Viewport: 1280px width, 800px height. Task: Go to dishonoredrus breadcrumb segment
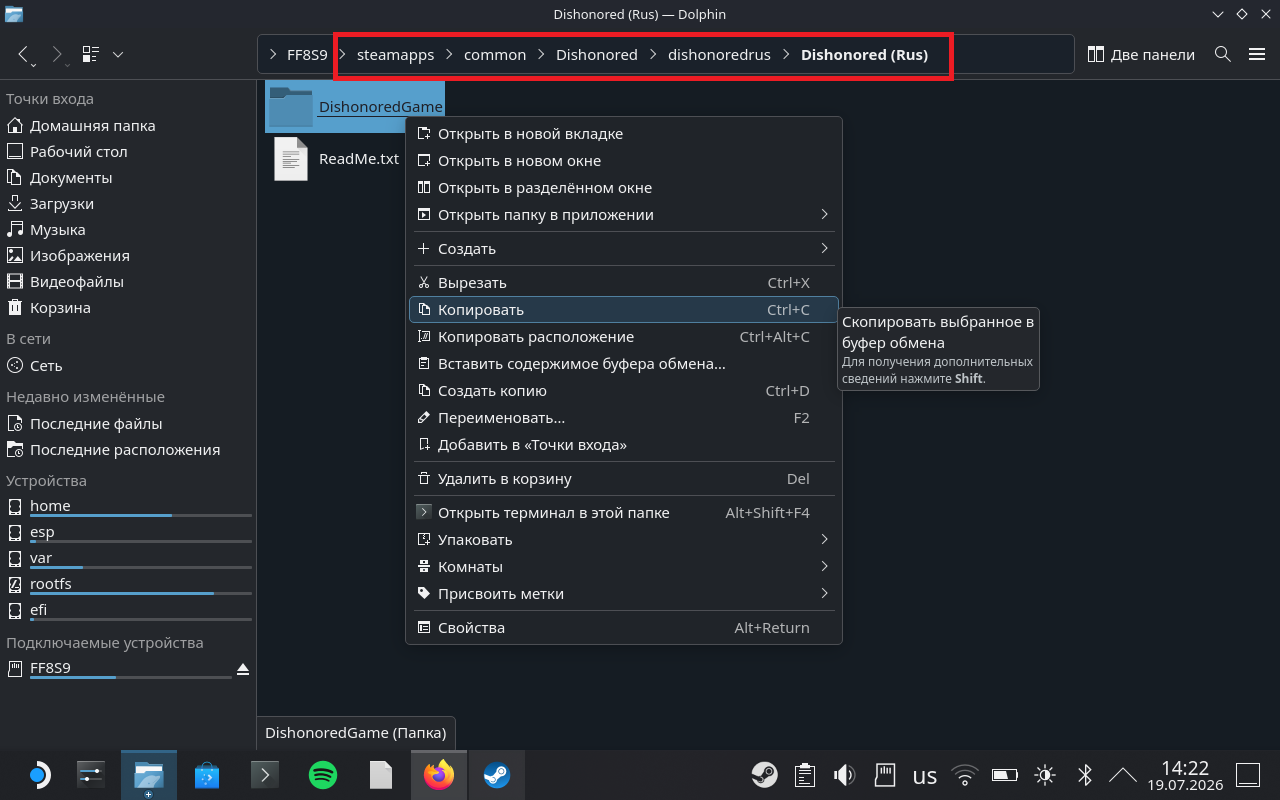[x=719, y=55]
